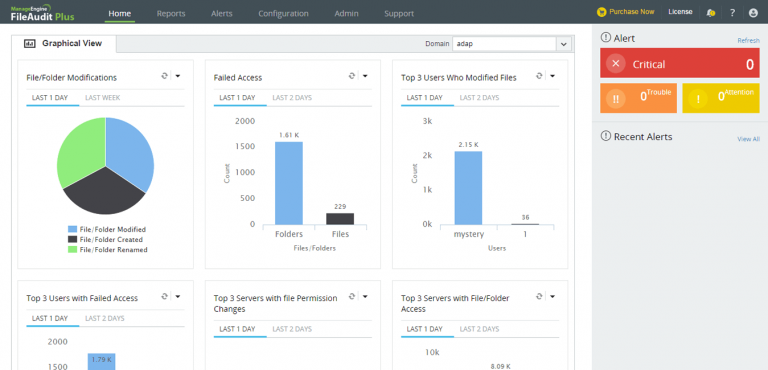Refresh the File/Folder Modifications widget
The width and height of the screenshot is (768, 370).
click(x=165, y=76)
